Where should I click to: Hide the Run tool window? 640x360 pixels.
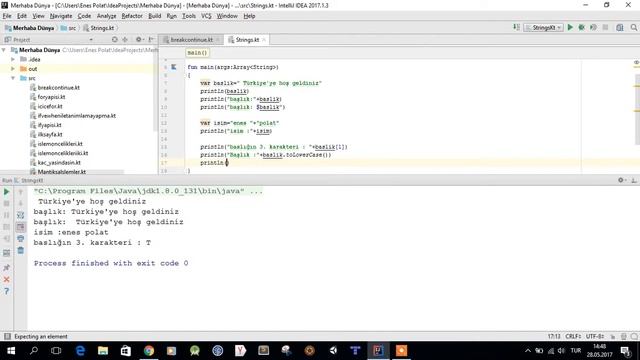click(634, 180)
